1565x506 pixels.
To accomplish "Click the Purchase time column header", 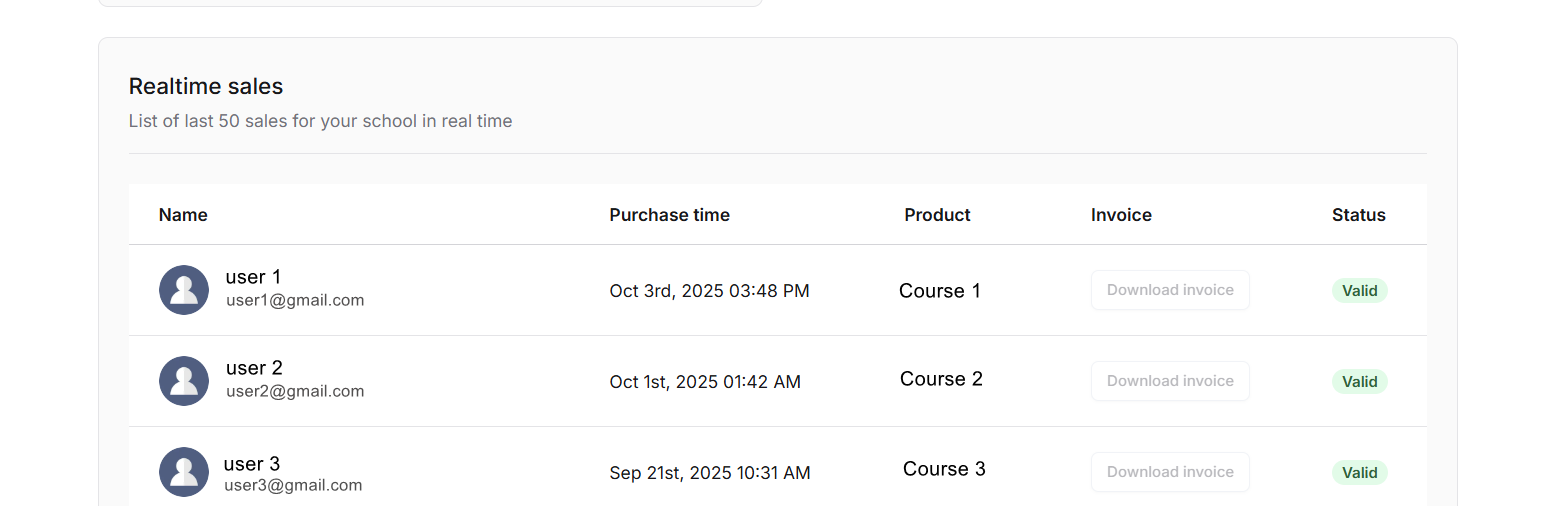I will pyautogui.click(x=669, y=215).
